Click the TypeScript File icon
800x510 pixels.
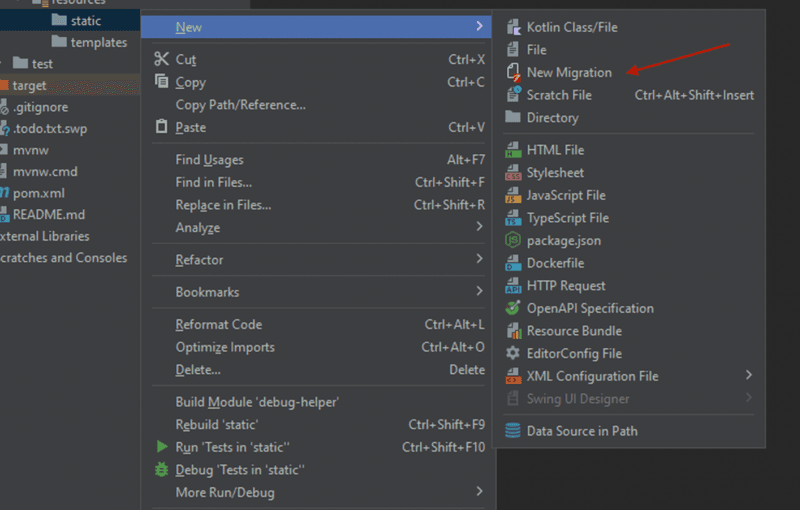tap(513, 218)
